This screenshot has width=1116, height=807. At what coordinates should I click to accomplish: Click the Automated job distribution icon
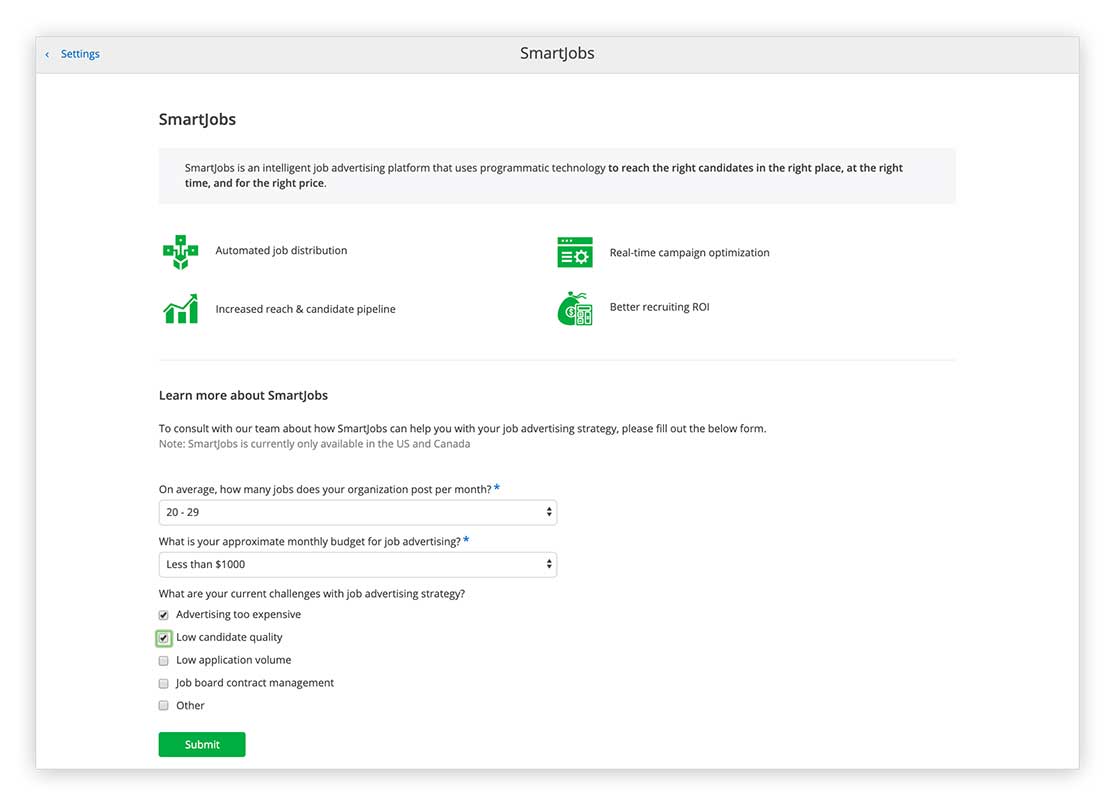coord(180,252)
